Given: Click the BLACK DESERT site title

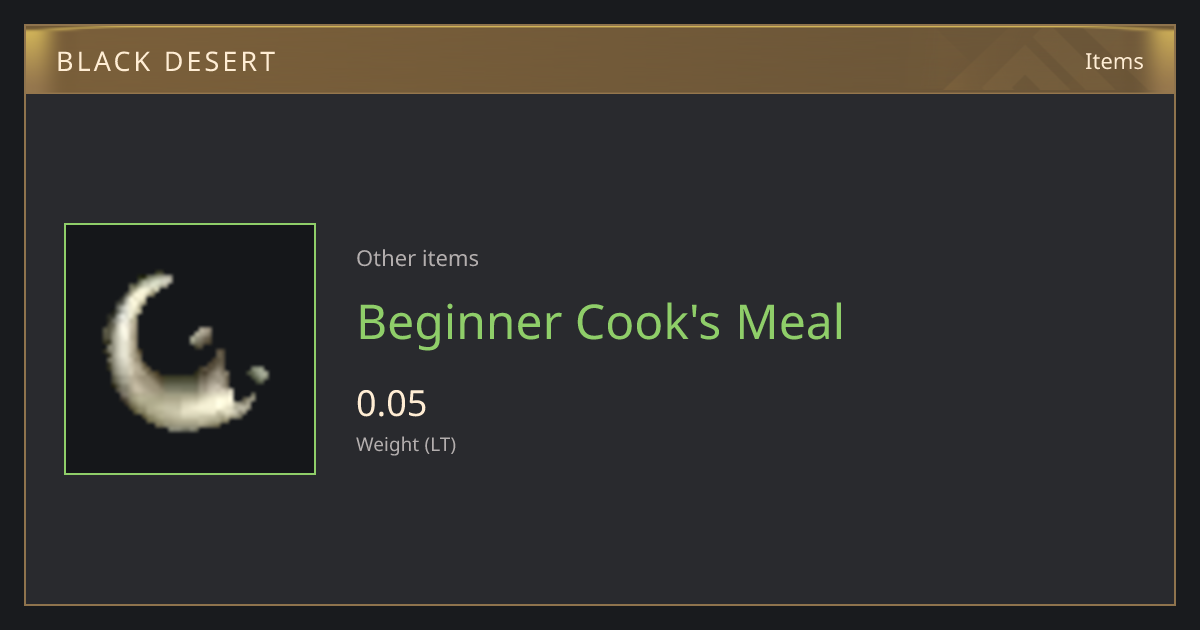Looking at the screenshot, I should (x=166, y=62).
